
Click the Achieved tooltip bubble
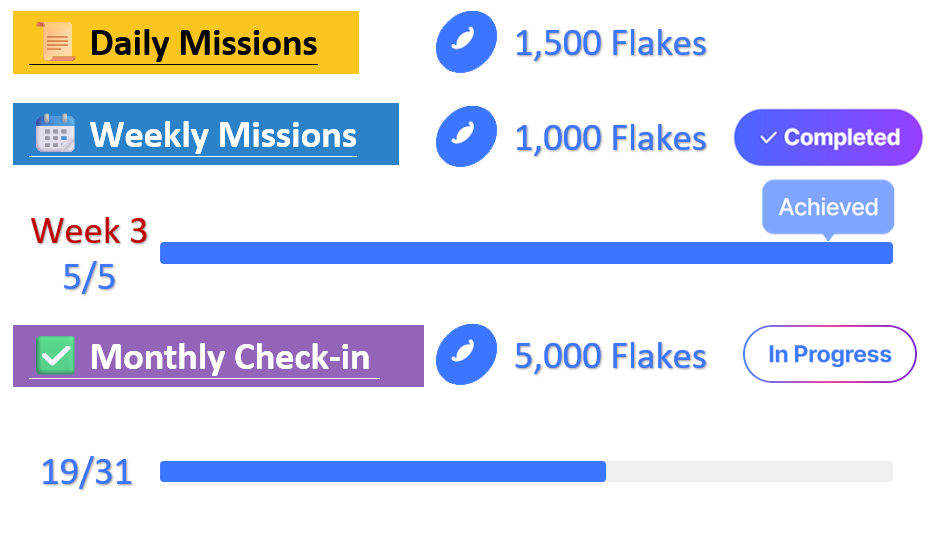tap(828, 207)
